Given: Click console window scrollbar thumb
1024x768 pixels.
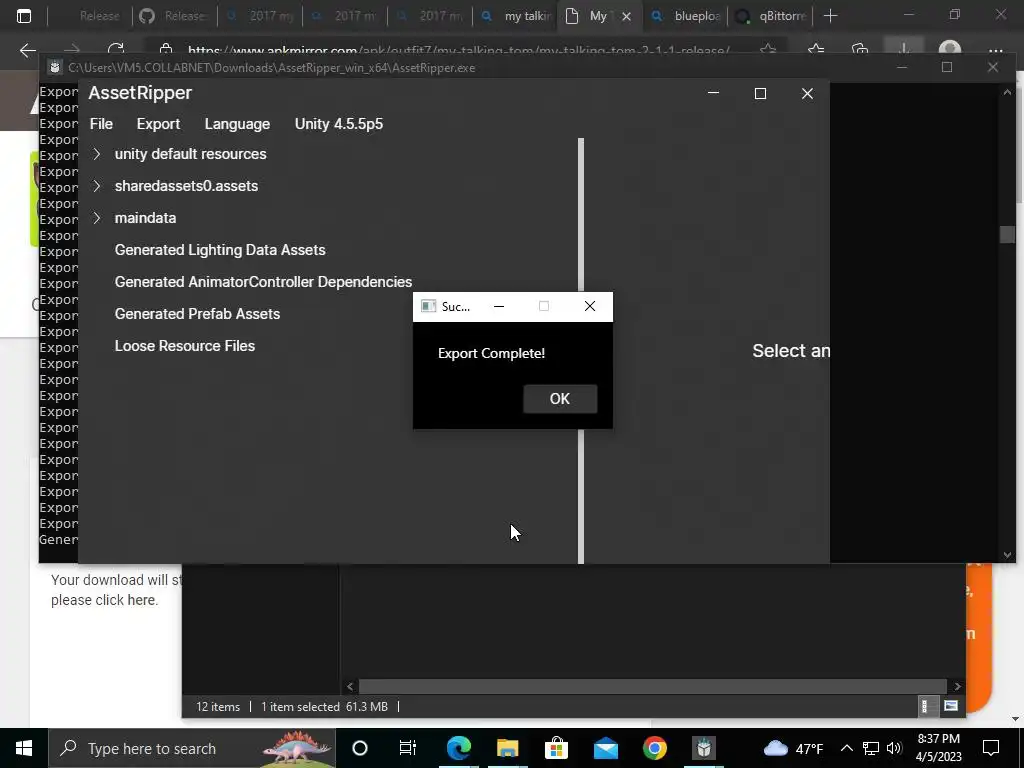Looking at the screenshot, I should tap(1007, 234).
